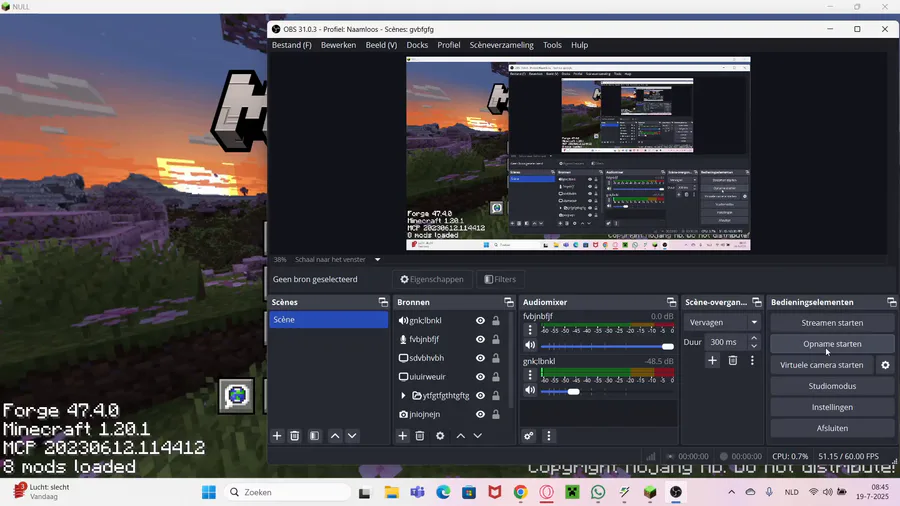900x506 pixels.
Task: Lock the gnk;lbnkl source
Action: point(496,321)
